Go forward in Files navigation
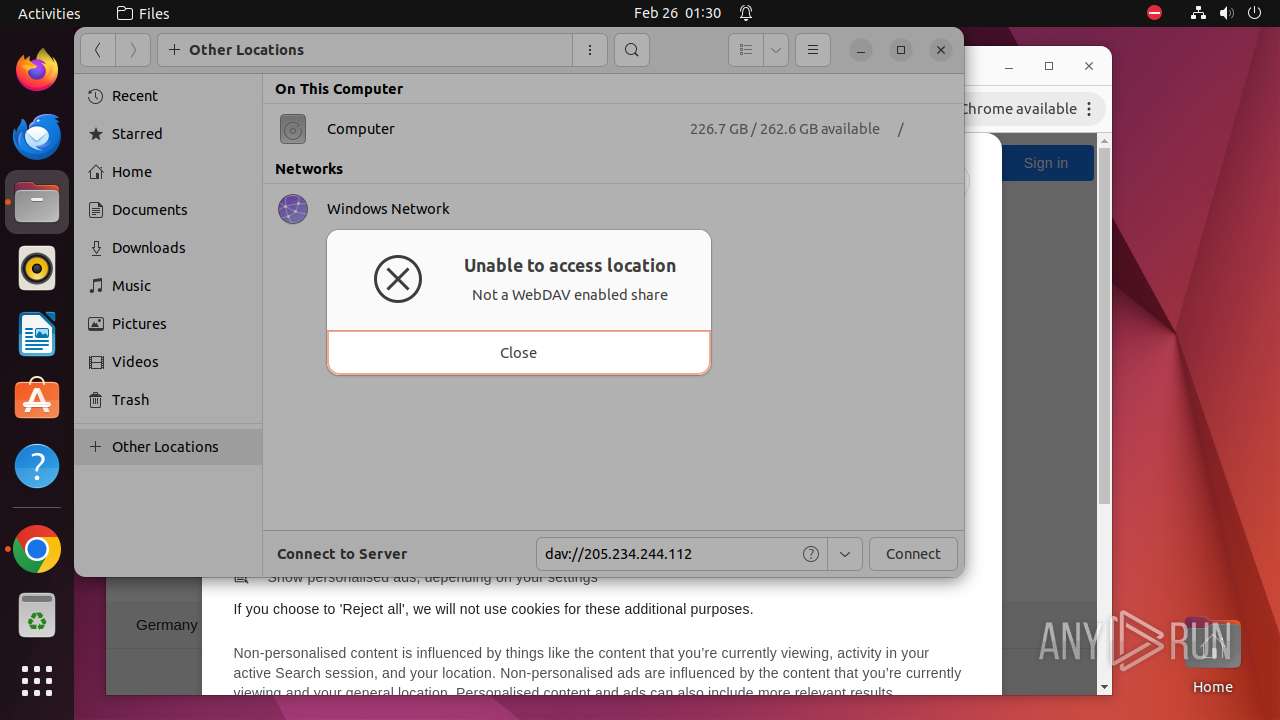 (133, 50)
